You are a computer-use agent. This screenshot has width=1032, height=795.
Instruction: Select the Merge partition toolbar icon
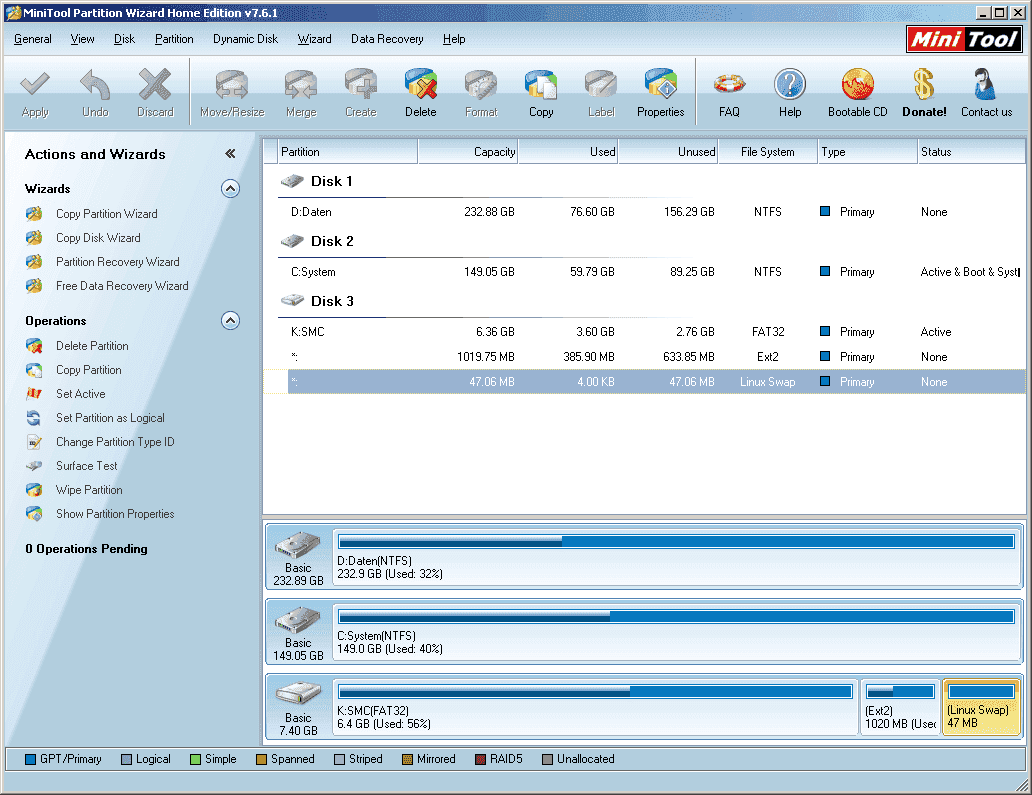click(x=301, y=85)
